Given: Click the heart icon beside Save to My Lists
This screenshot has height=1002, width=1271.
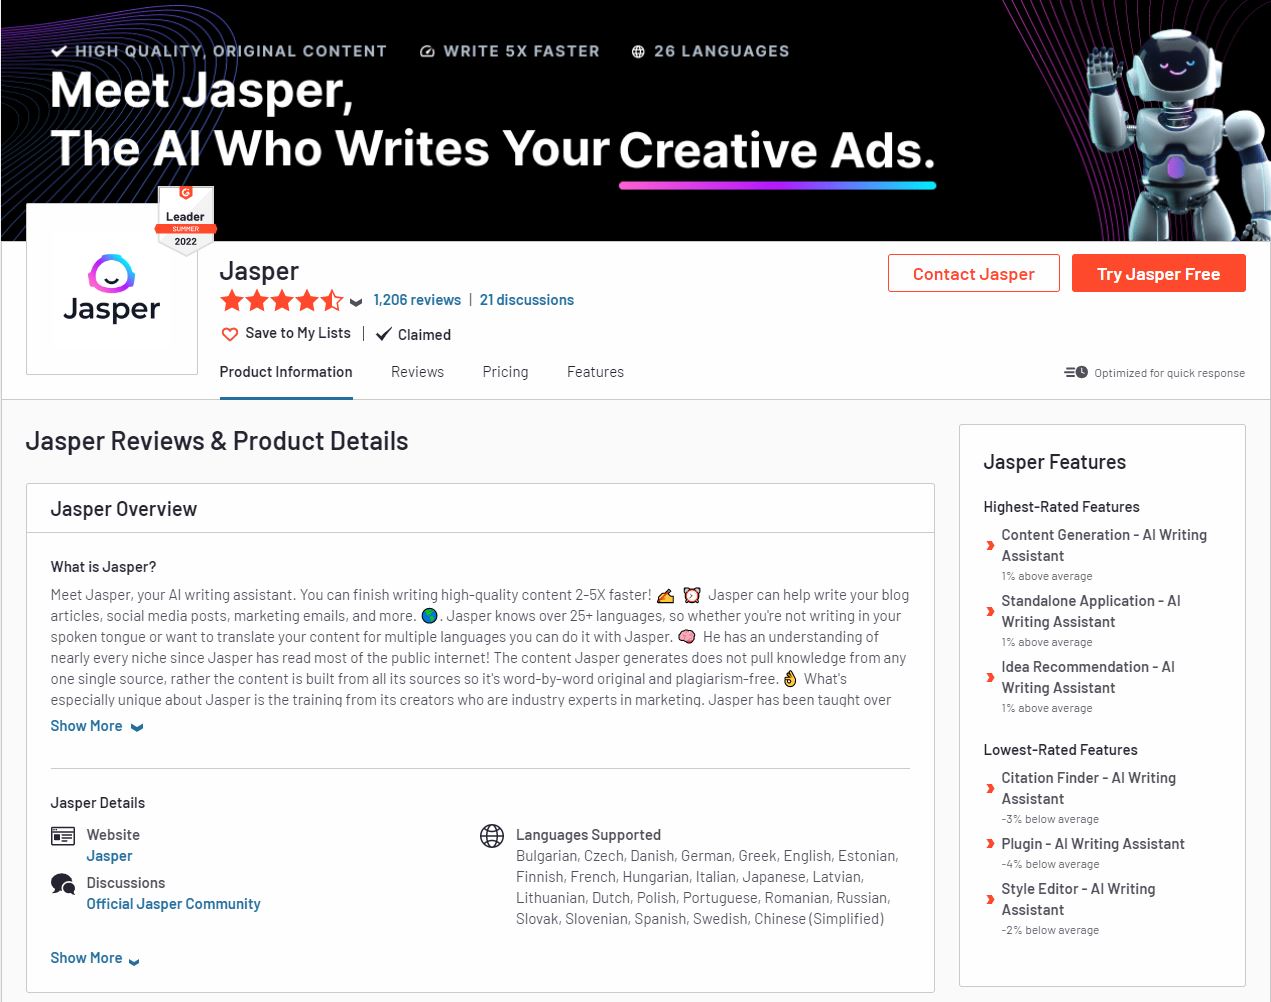Looking at the screenshot, I should (230, 334).
